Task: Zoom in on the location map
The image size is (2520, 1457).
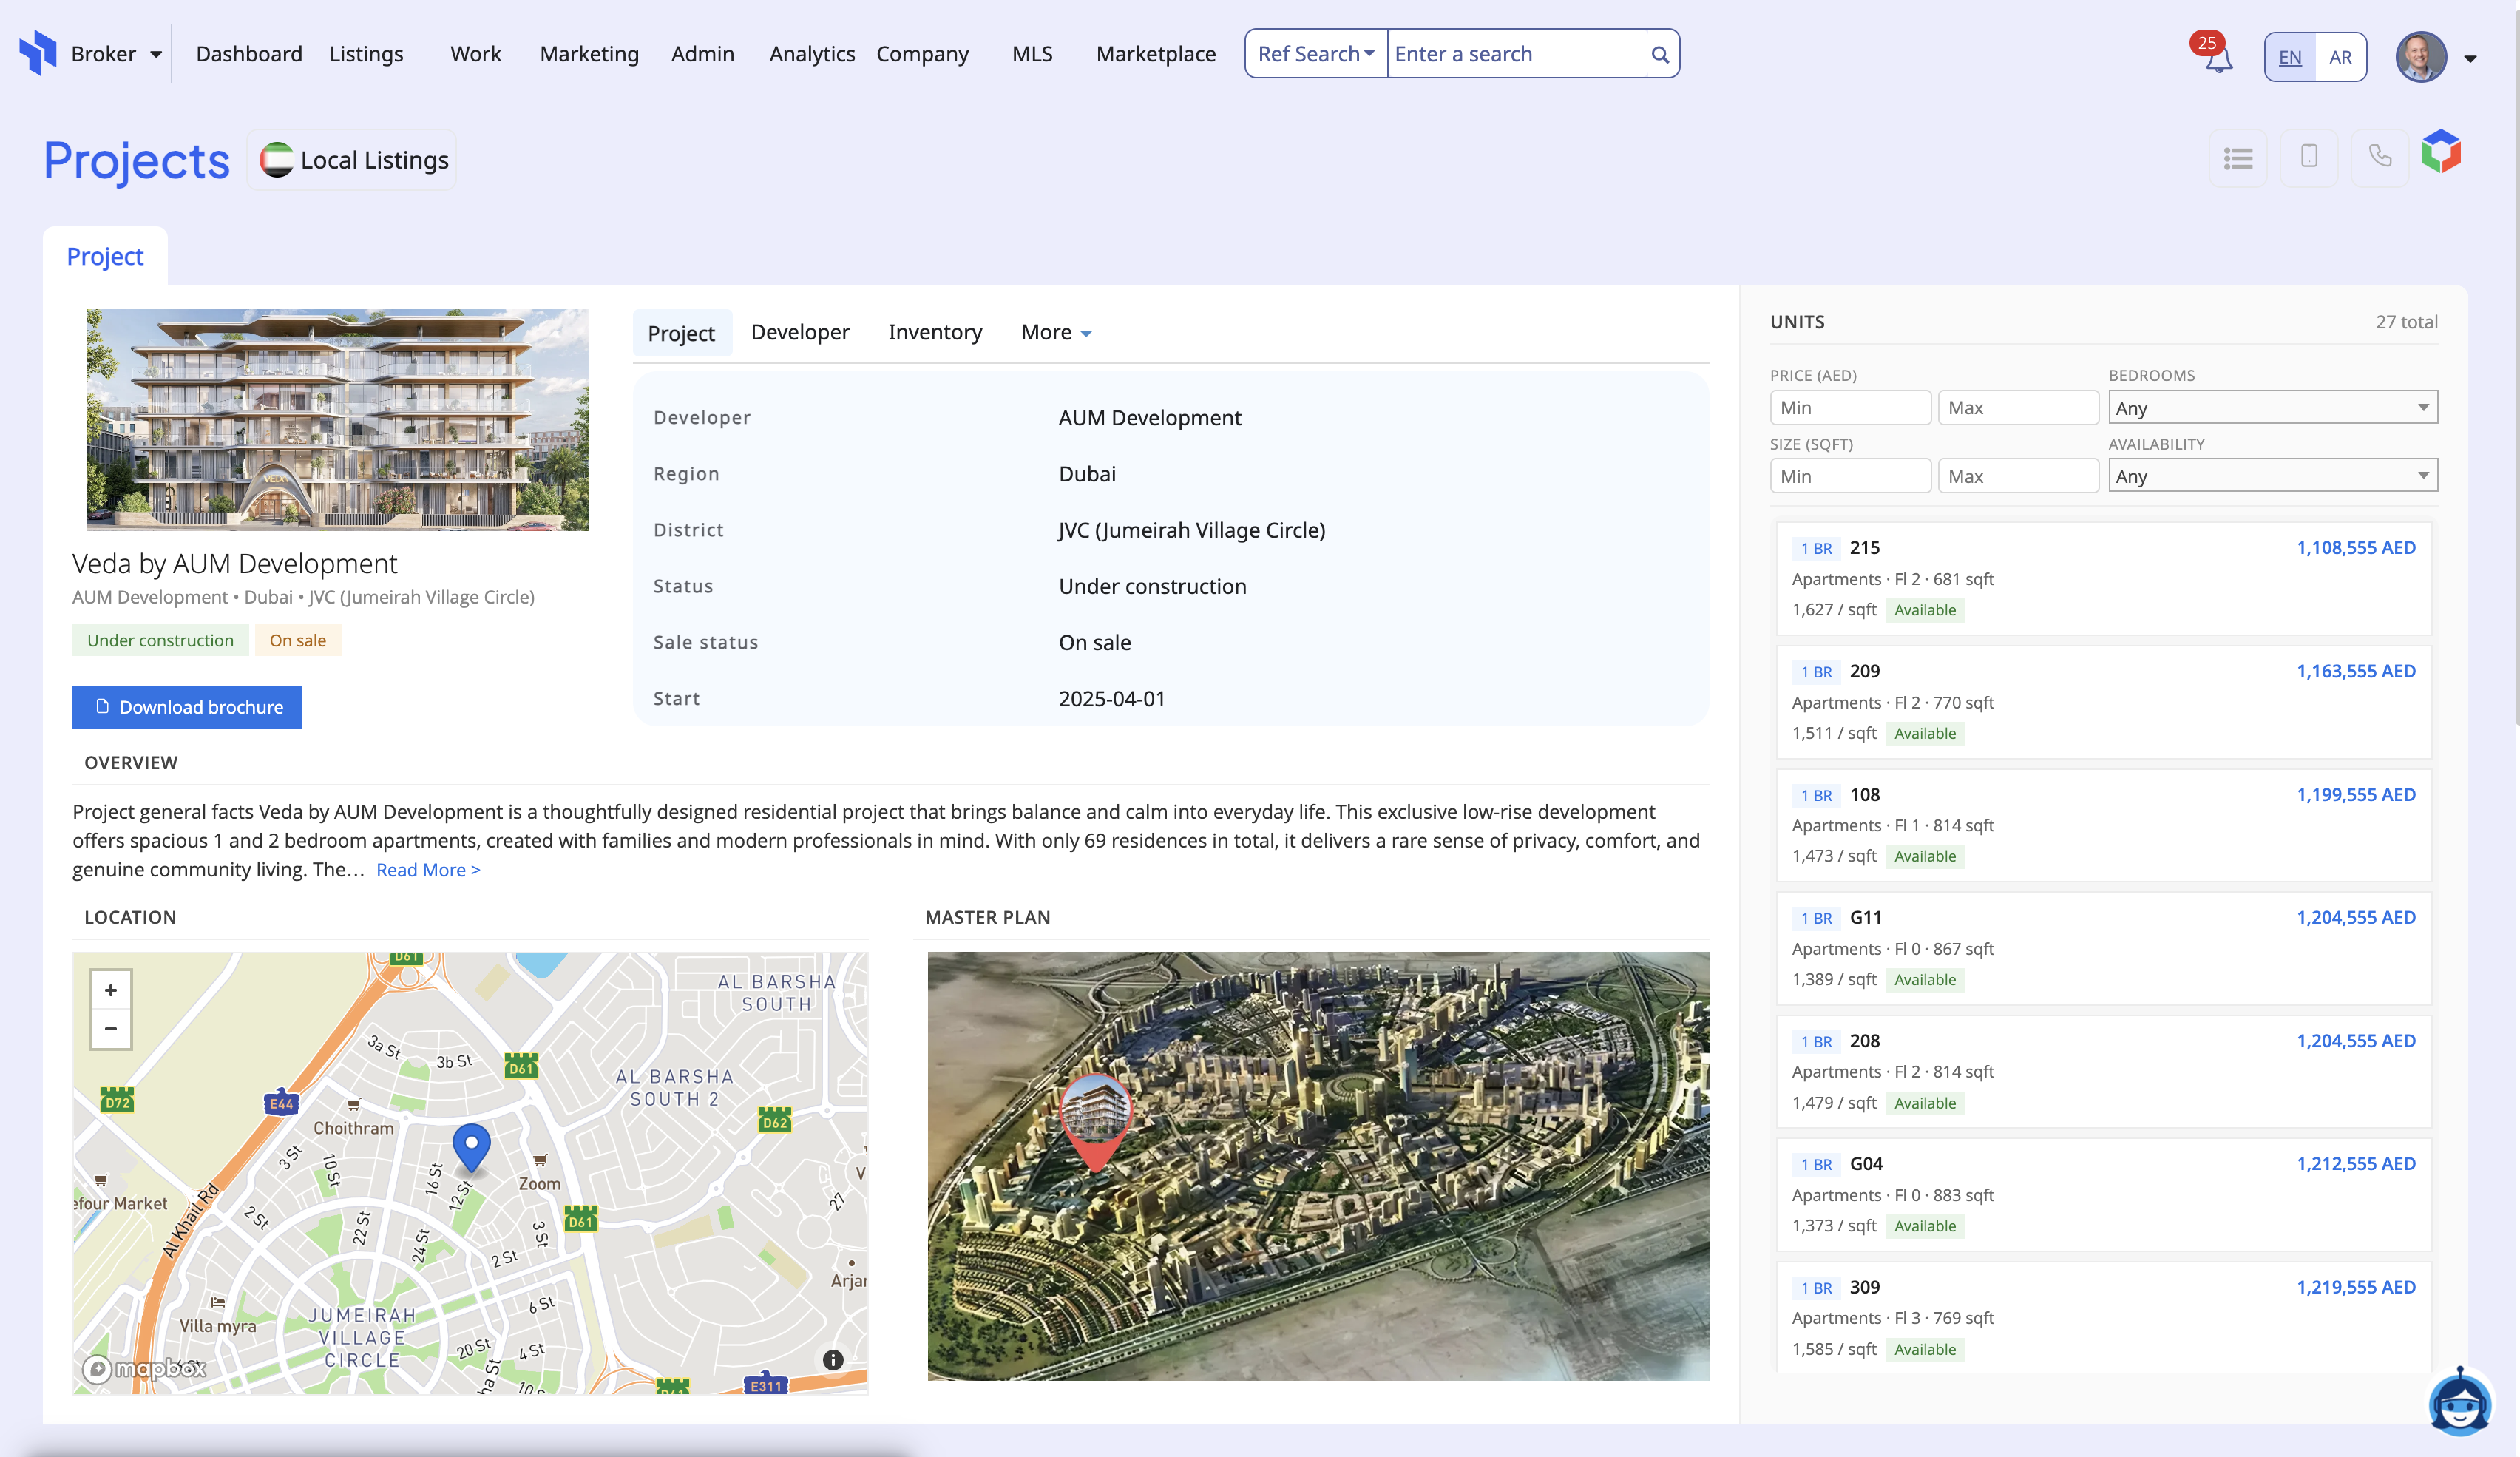Action: 111,990
